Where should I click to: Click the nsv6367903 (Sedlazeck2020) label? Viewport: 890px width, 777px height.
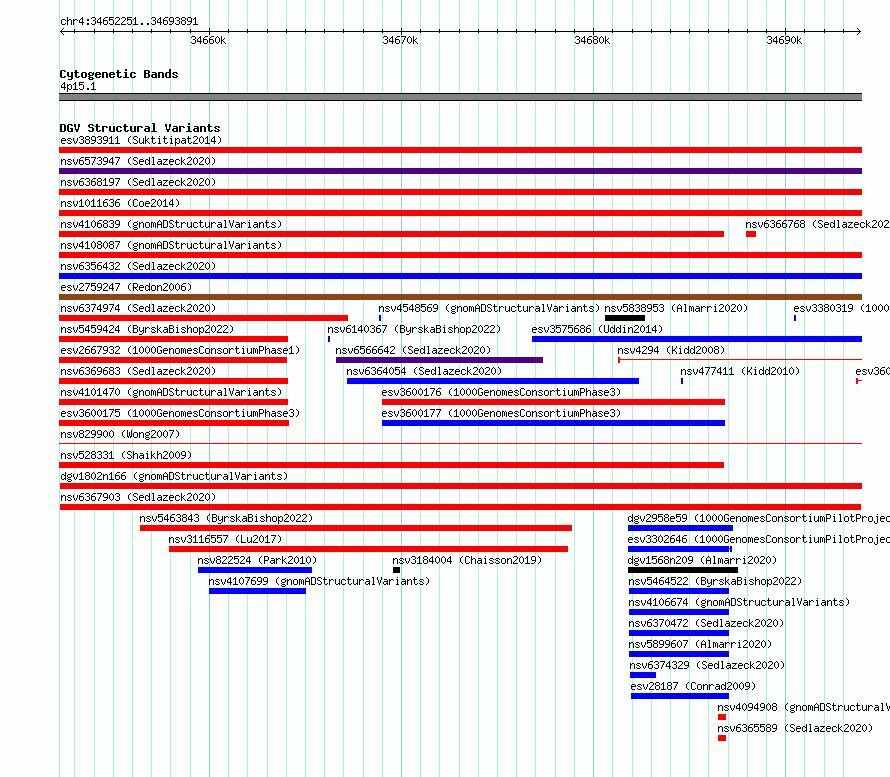point(138,497)
